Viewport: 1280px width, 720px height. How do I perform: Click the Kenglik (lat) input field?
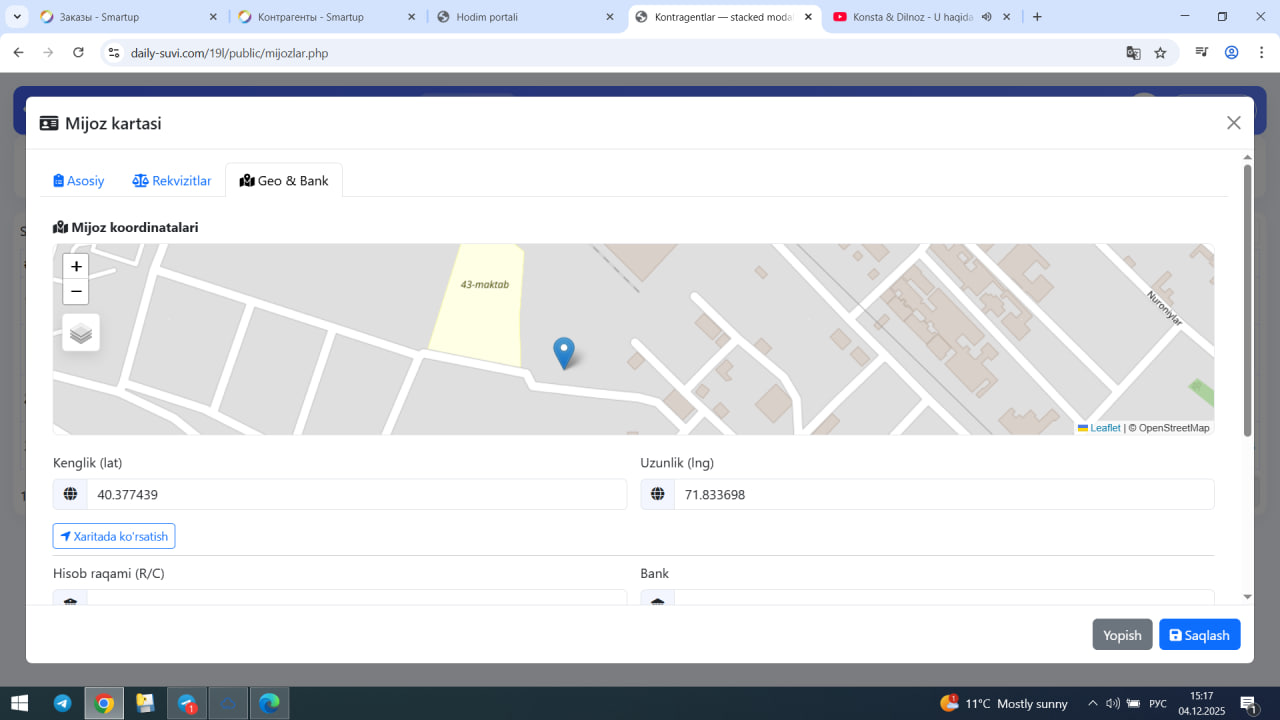[356, 494]
